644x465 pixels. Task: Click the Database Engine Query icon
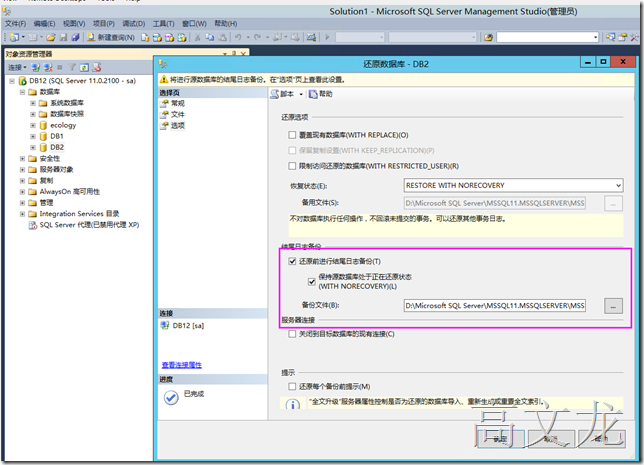[145, 37]
